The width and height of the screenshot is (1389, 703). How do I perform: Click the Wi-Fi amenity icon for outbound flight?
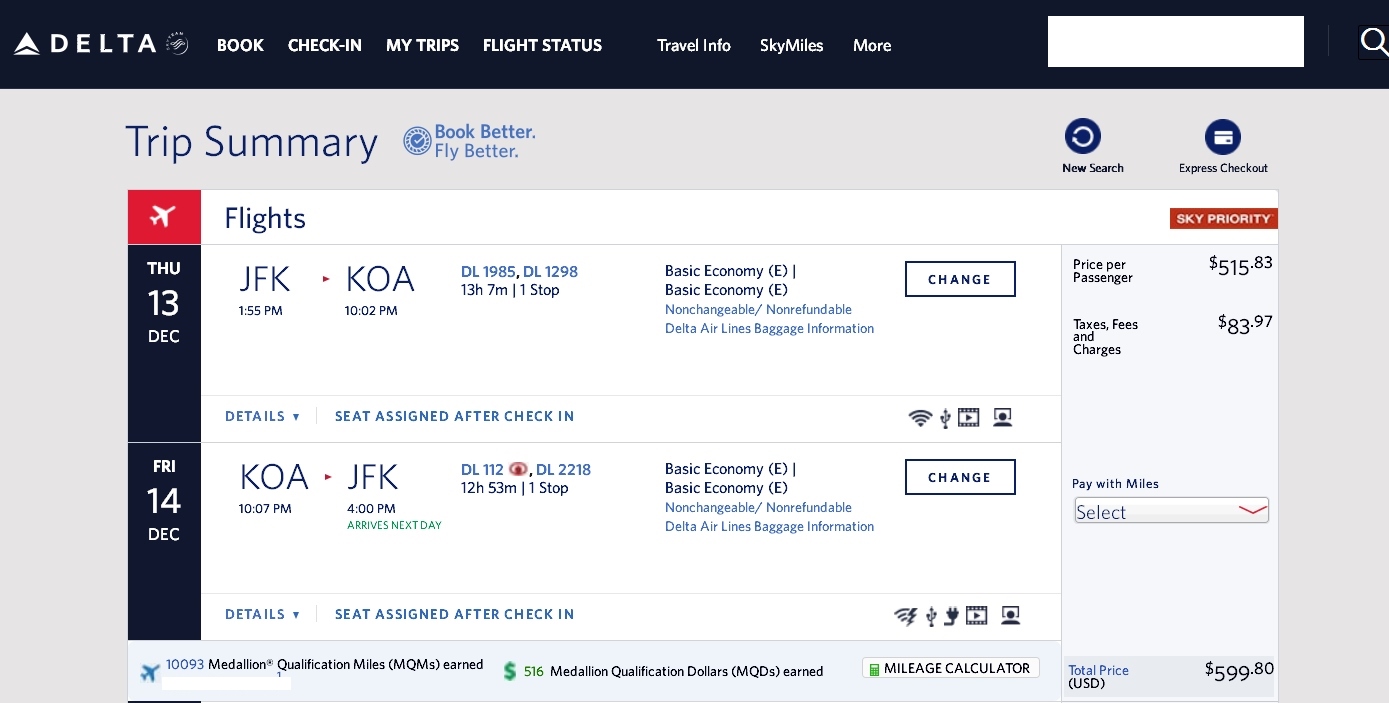tap(920, 418)
